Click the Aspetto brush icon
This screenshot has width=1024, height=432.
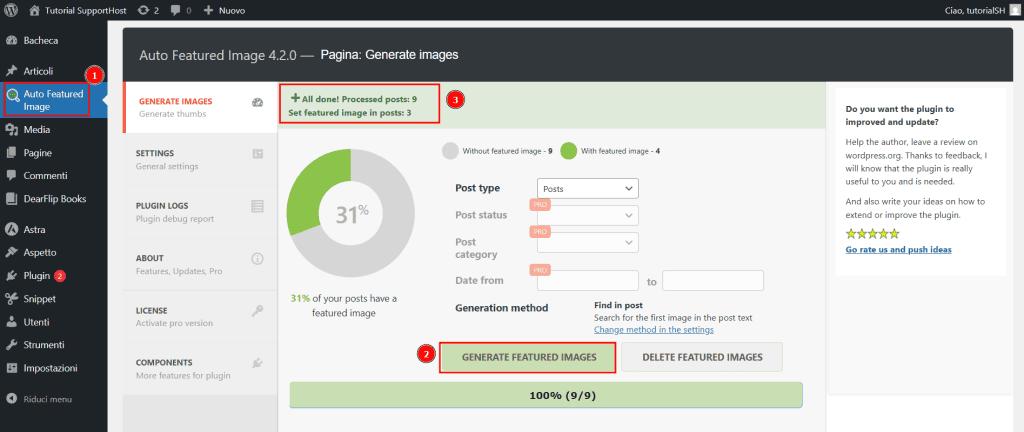coord(11,253)
